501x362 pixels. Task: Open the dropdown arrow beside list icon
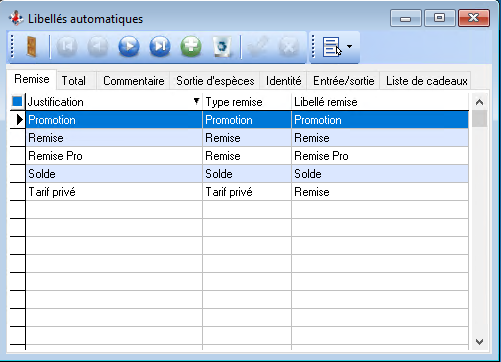(x=349, y=46)
